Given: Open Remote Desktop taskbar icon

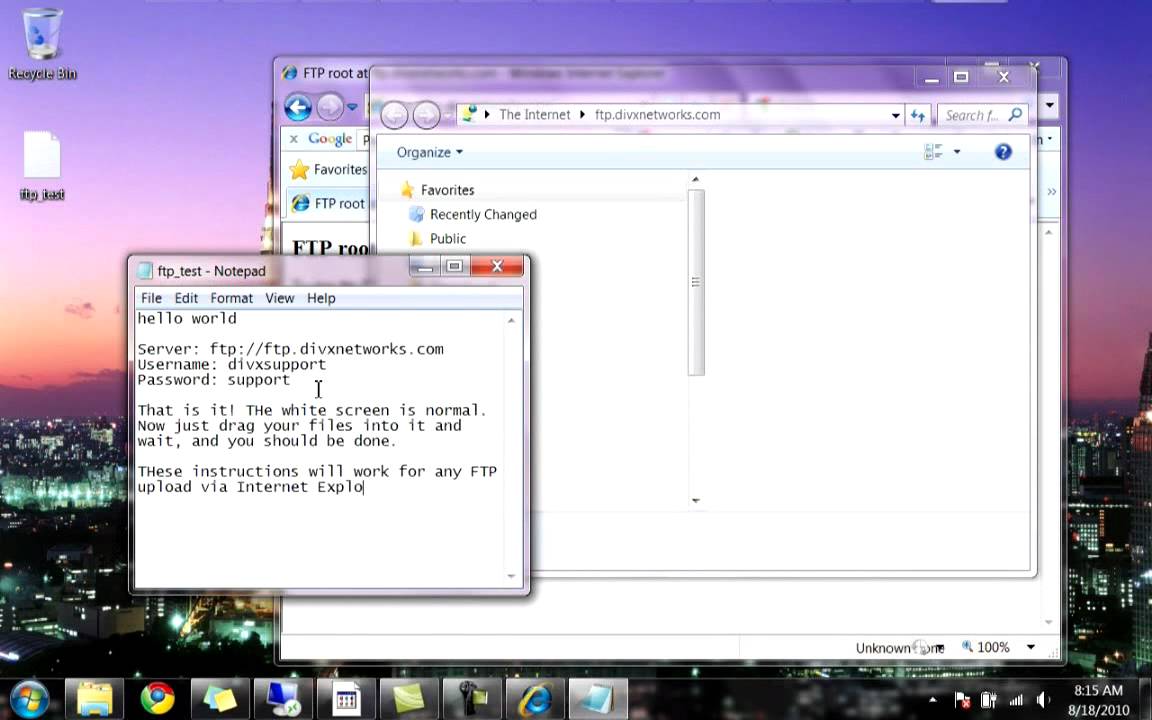Looking at the screenshot, I should click(x=282, y=699).
